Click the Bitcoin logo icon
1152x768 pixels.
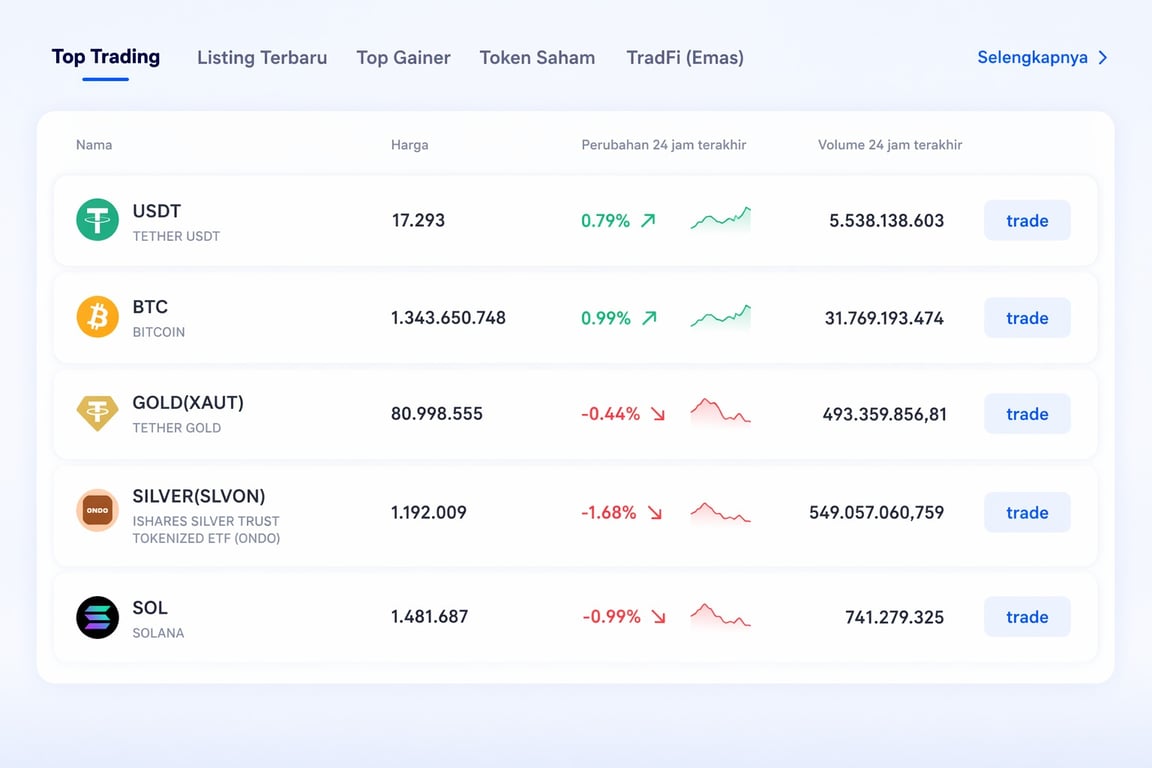pos(97,318)
